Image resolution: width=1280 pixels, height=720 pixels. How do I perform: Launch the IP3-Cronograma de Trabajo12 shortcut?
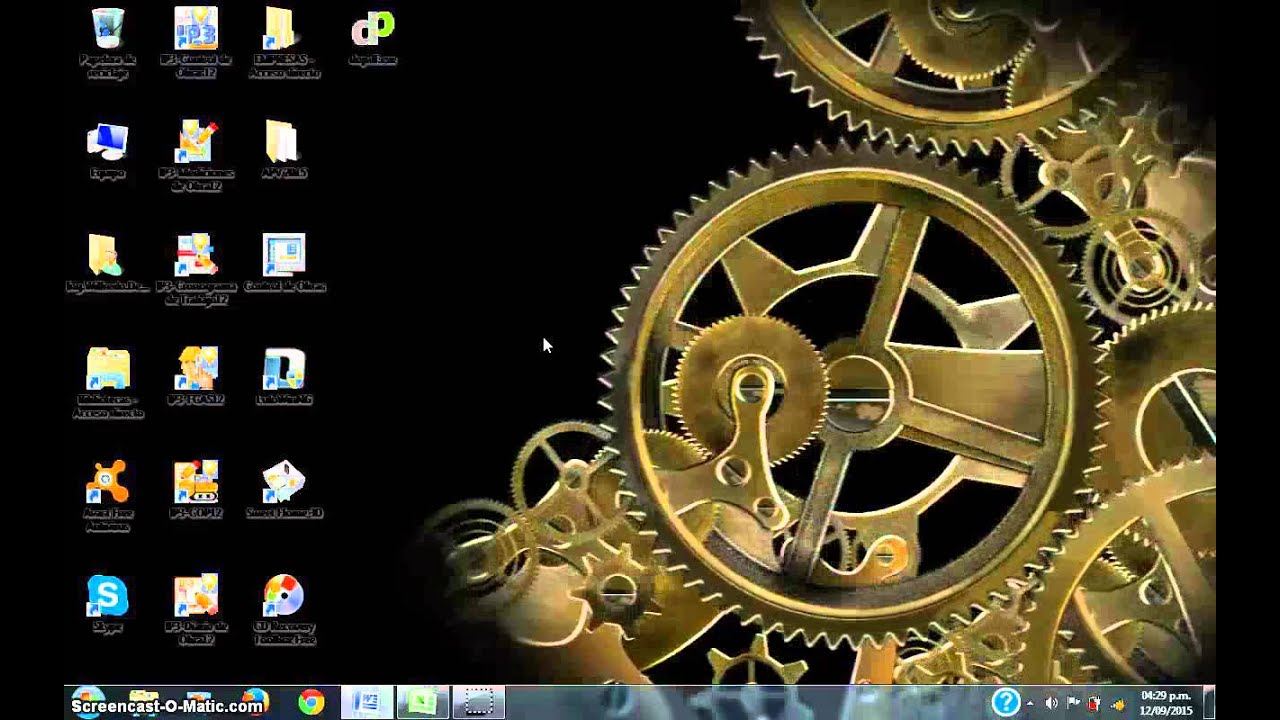coord(196,269)
